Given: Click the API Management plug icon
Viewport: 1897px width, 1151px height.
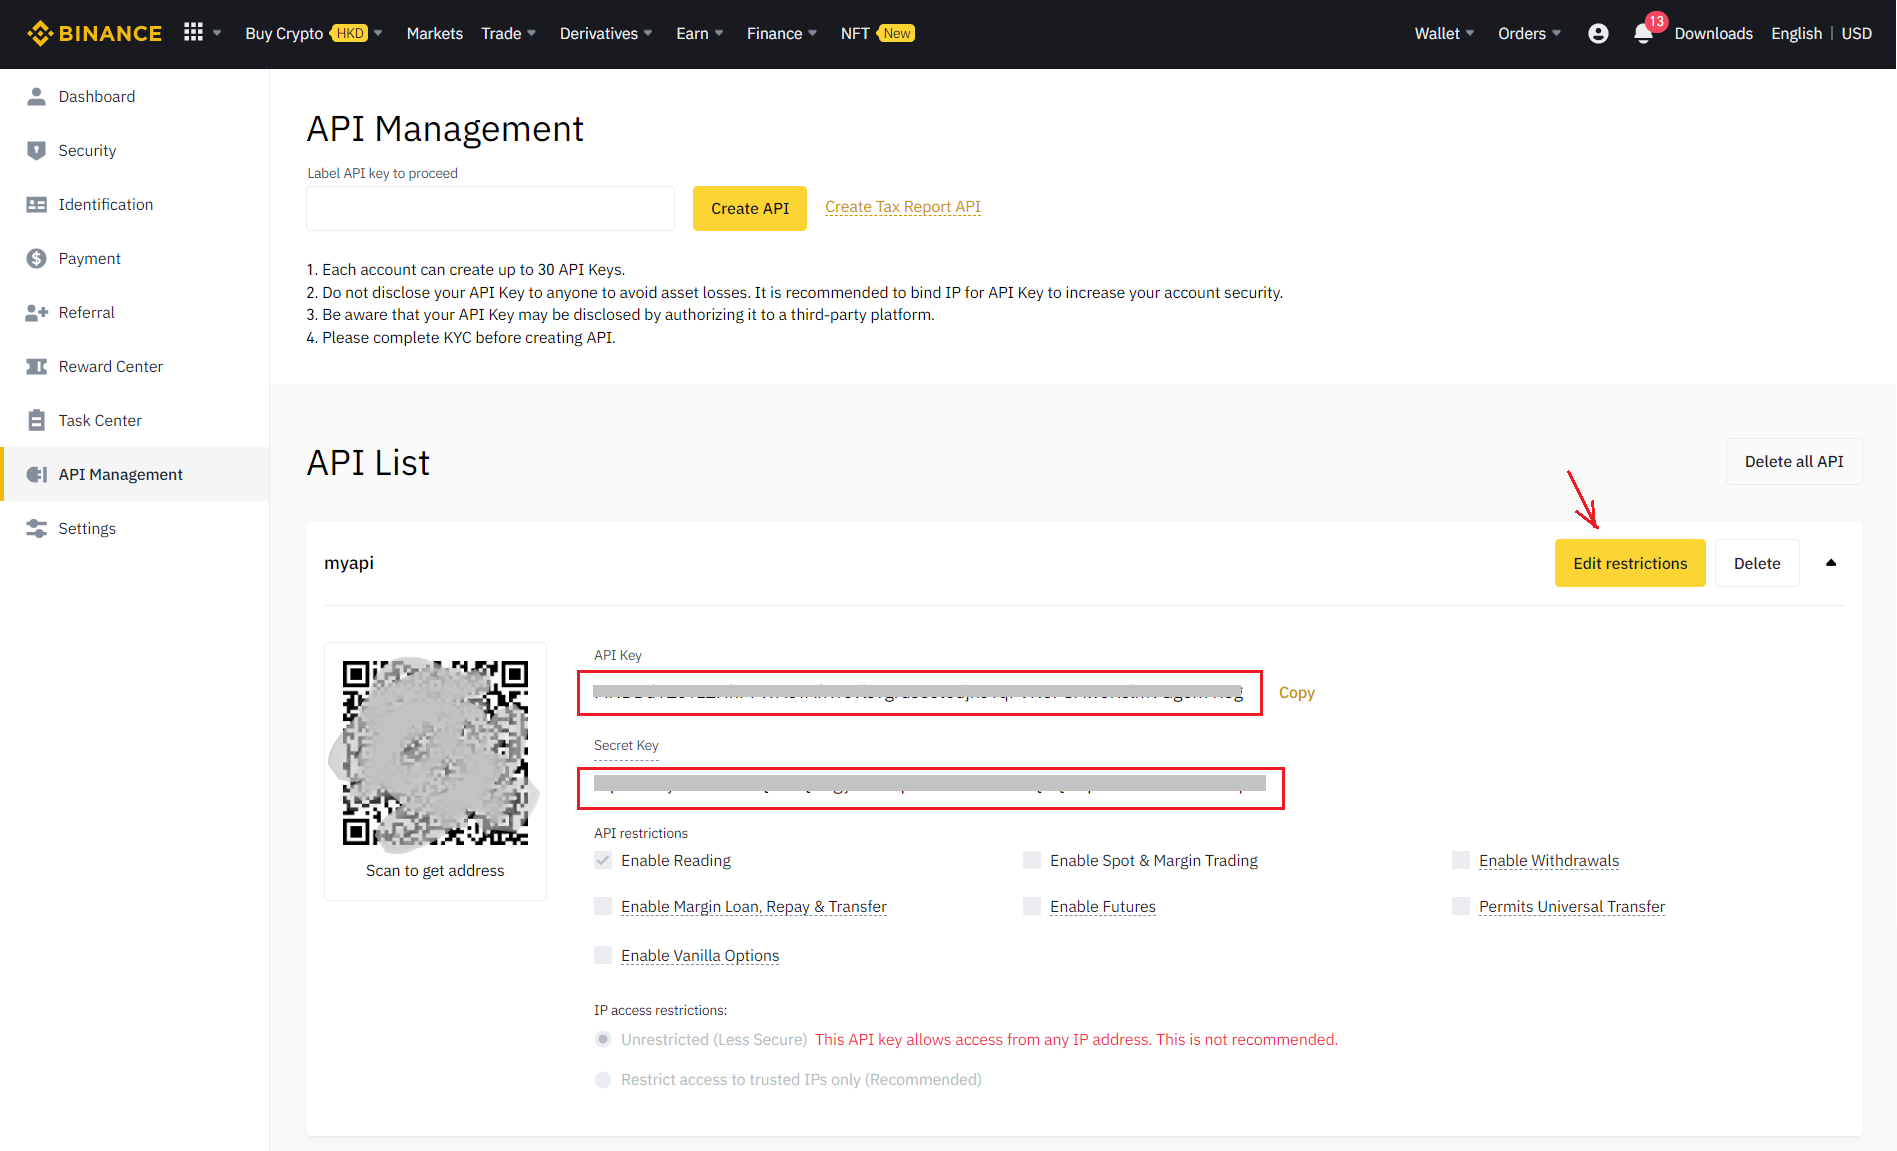Looking at the screenshot, I should 37,474.
